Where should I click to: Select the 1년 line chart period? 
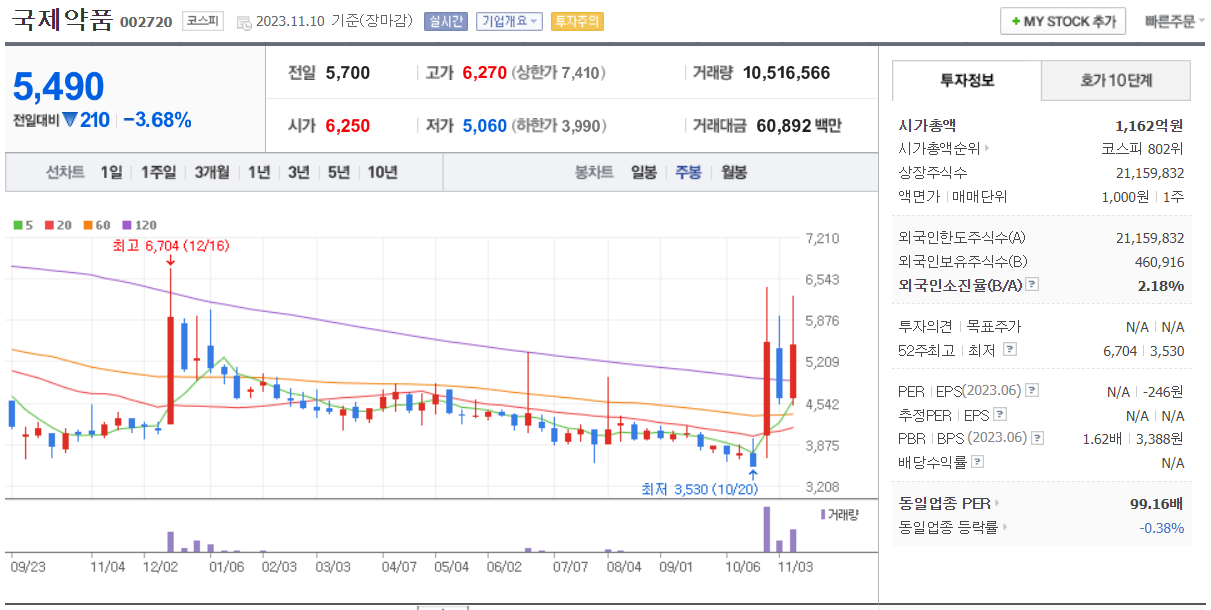click(259, 172)
